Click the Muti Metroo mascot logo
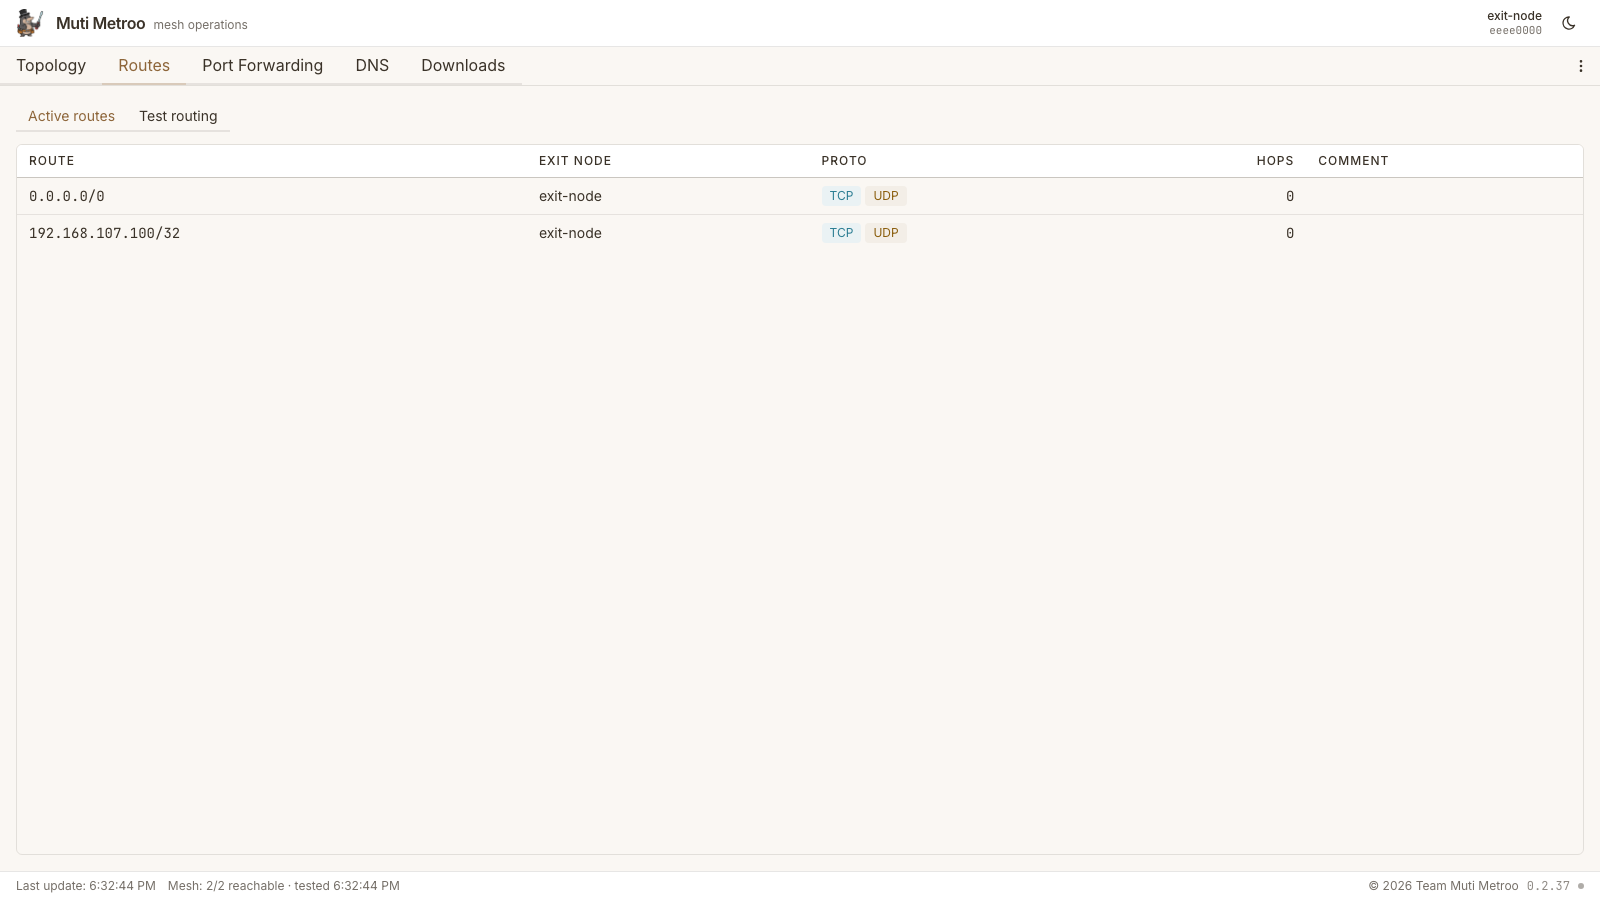 (x=30, y=23)
